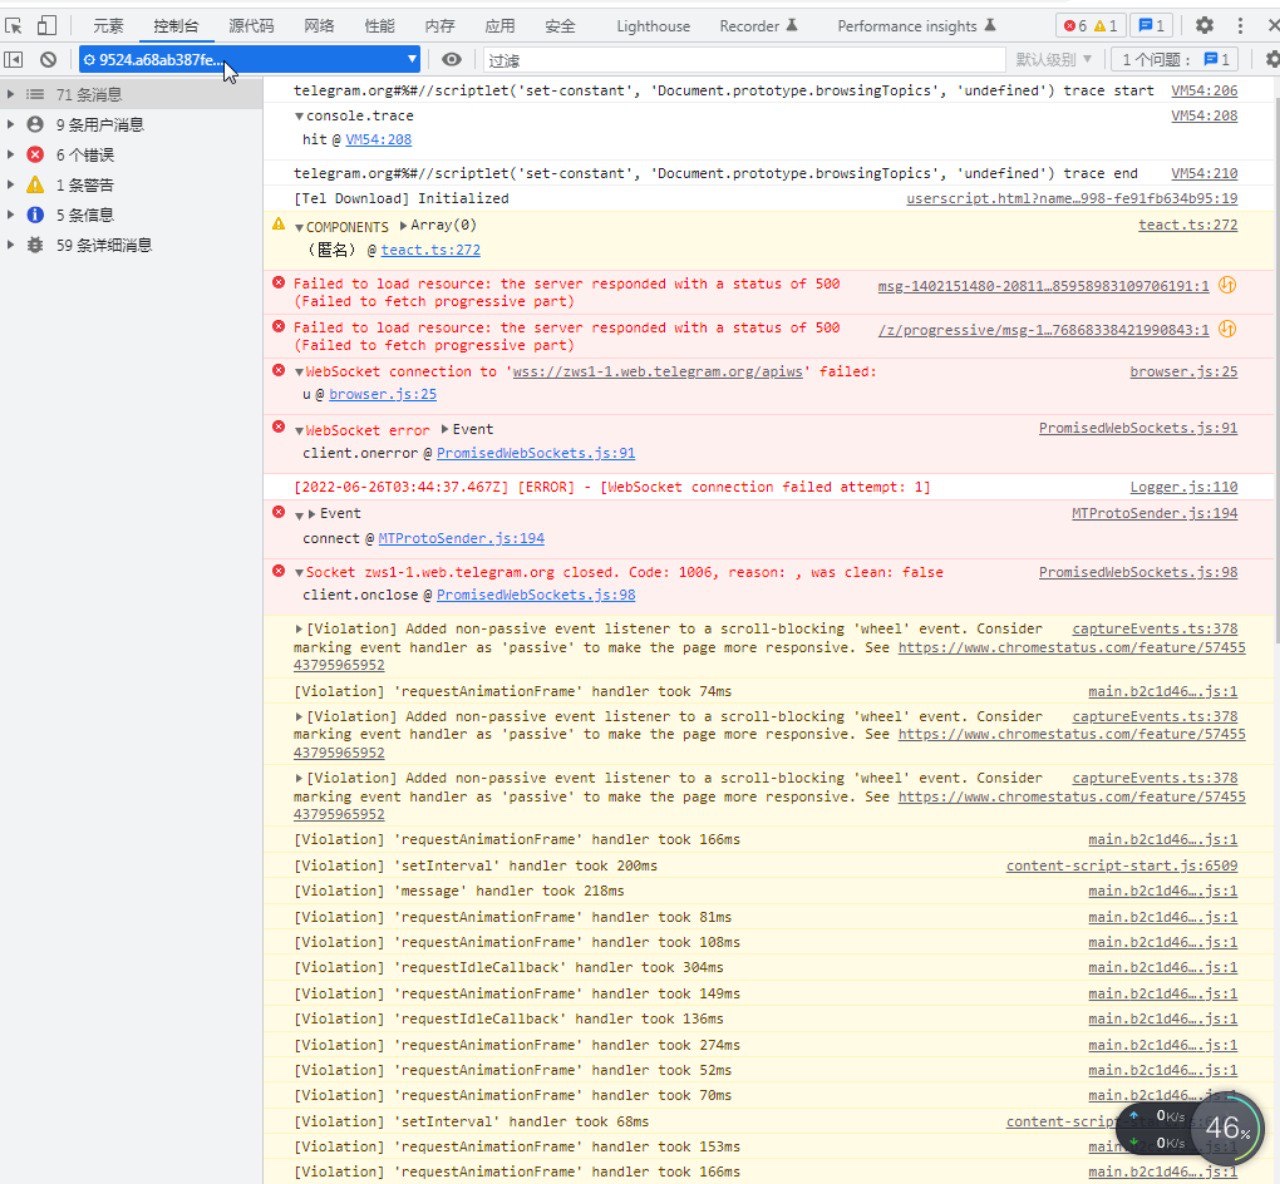The height and width of the screenshot is (1184, 1280).
Task: Clear the console output
Action: click(48, 59)
